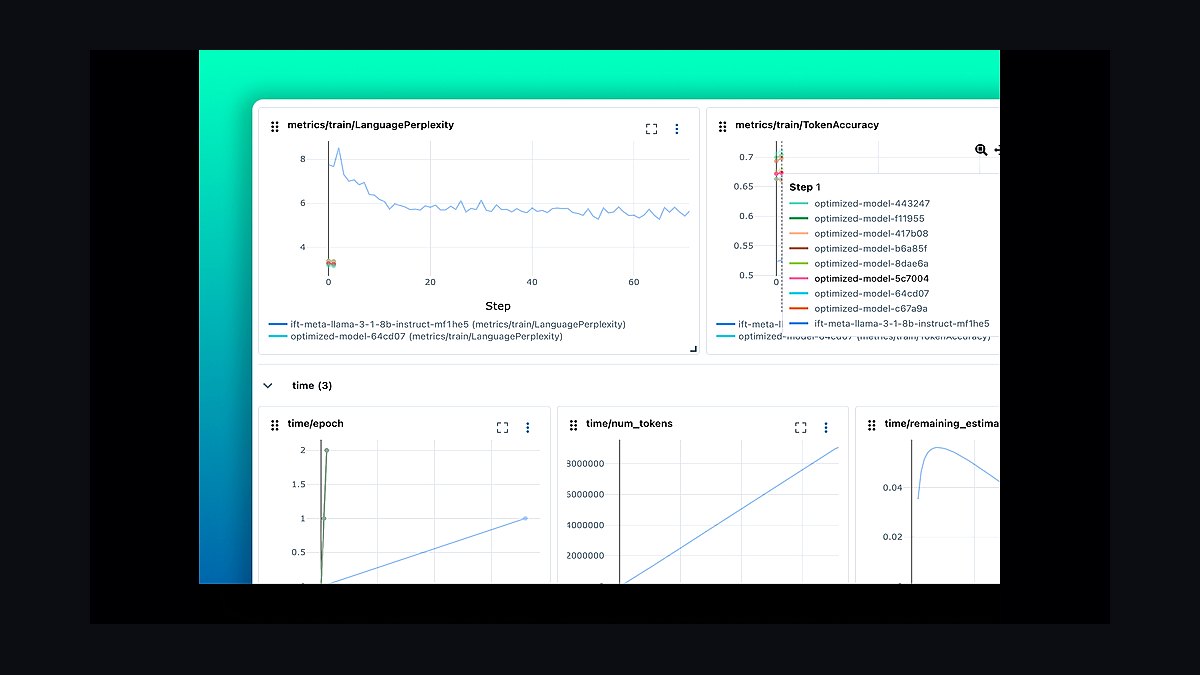This screenshot has width=1200, height=675.
Task: Open LanguagePerplexity chart kebab menu
Action: [677, 129]
